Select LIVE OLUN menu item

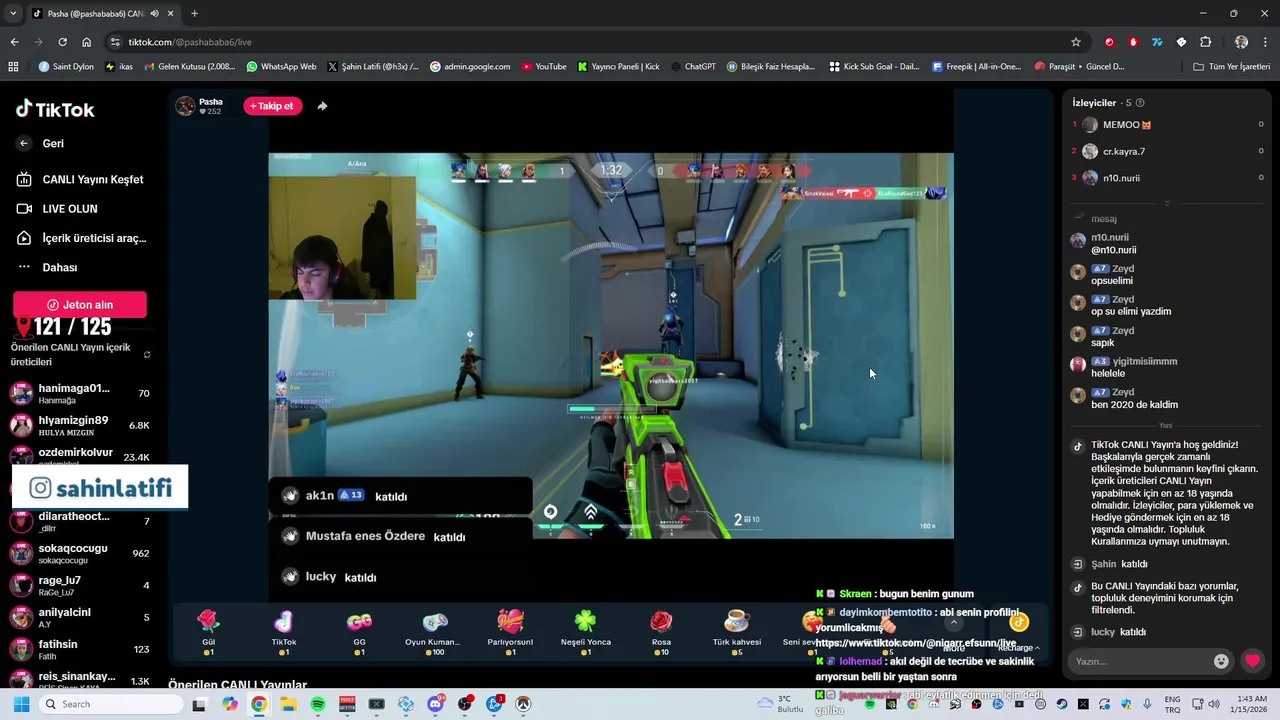pyautogui.click(x=57, y=209)
